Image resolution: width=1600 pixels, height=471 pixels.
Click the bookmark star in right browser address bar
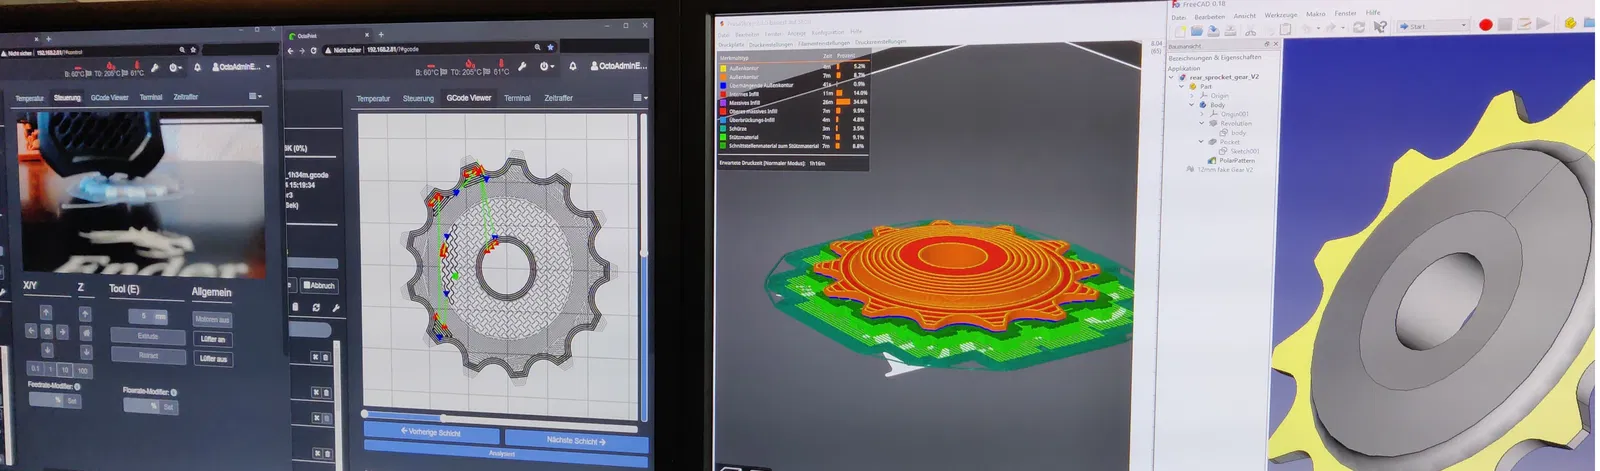550,47
